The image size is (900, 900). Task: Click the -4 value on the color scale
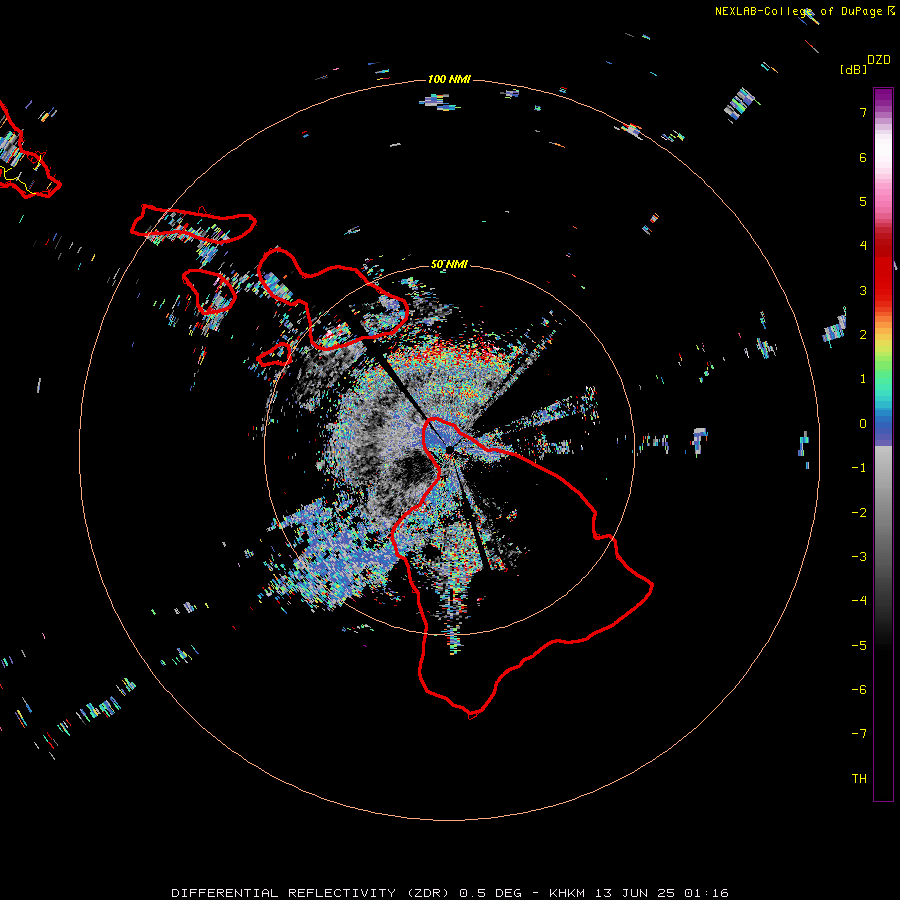point(859,600)
